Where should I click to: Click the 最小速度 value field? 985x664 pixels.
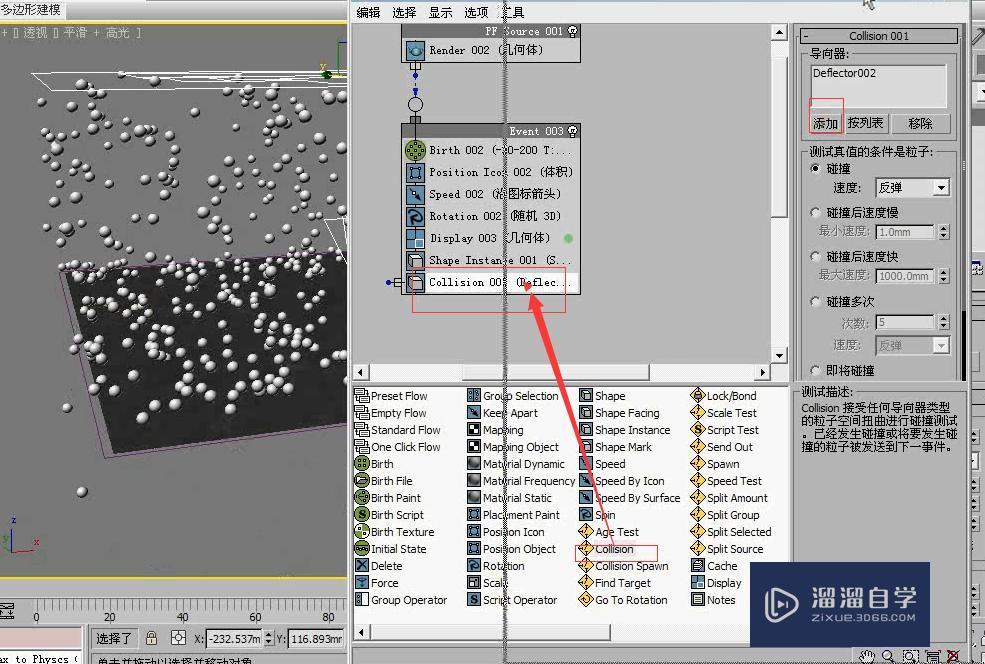point(905,232)
